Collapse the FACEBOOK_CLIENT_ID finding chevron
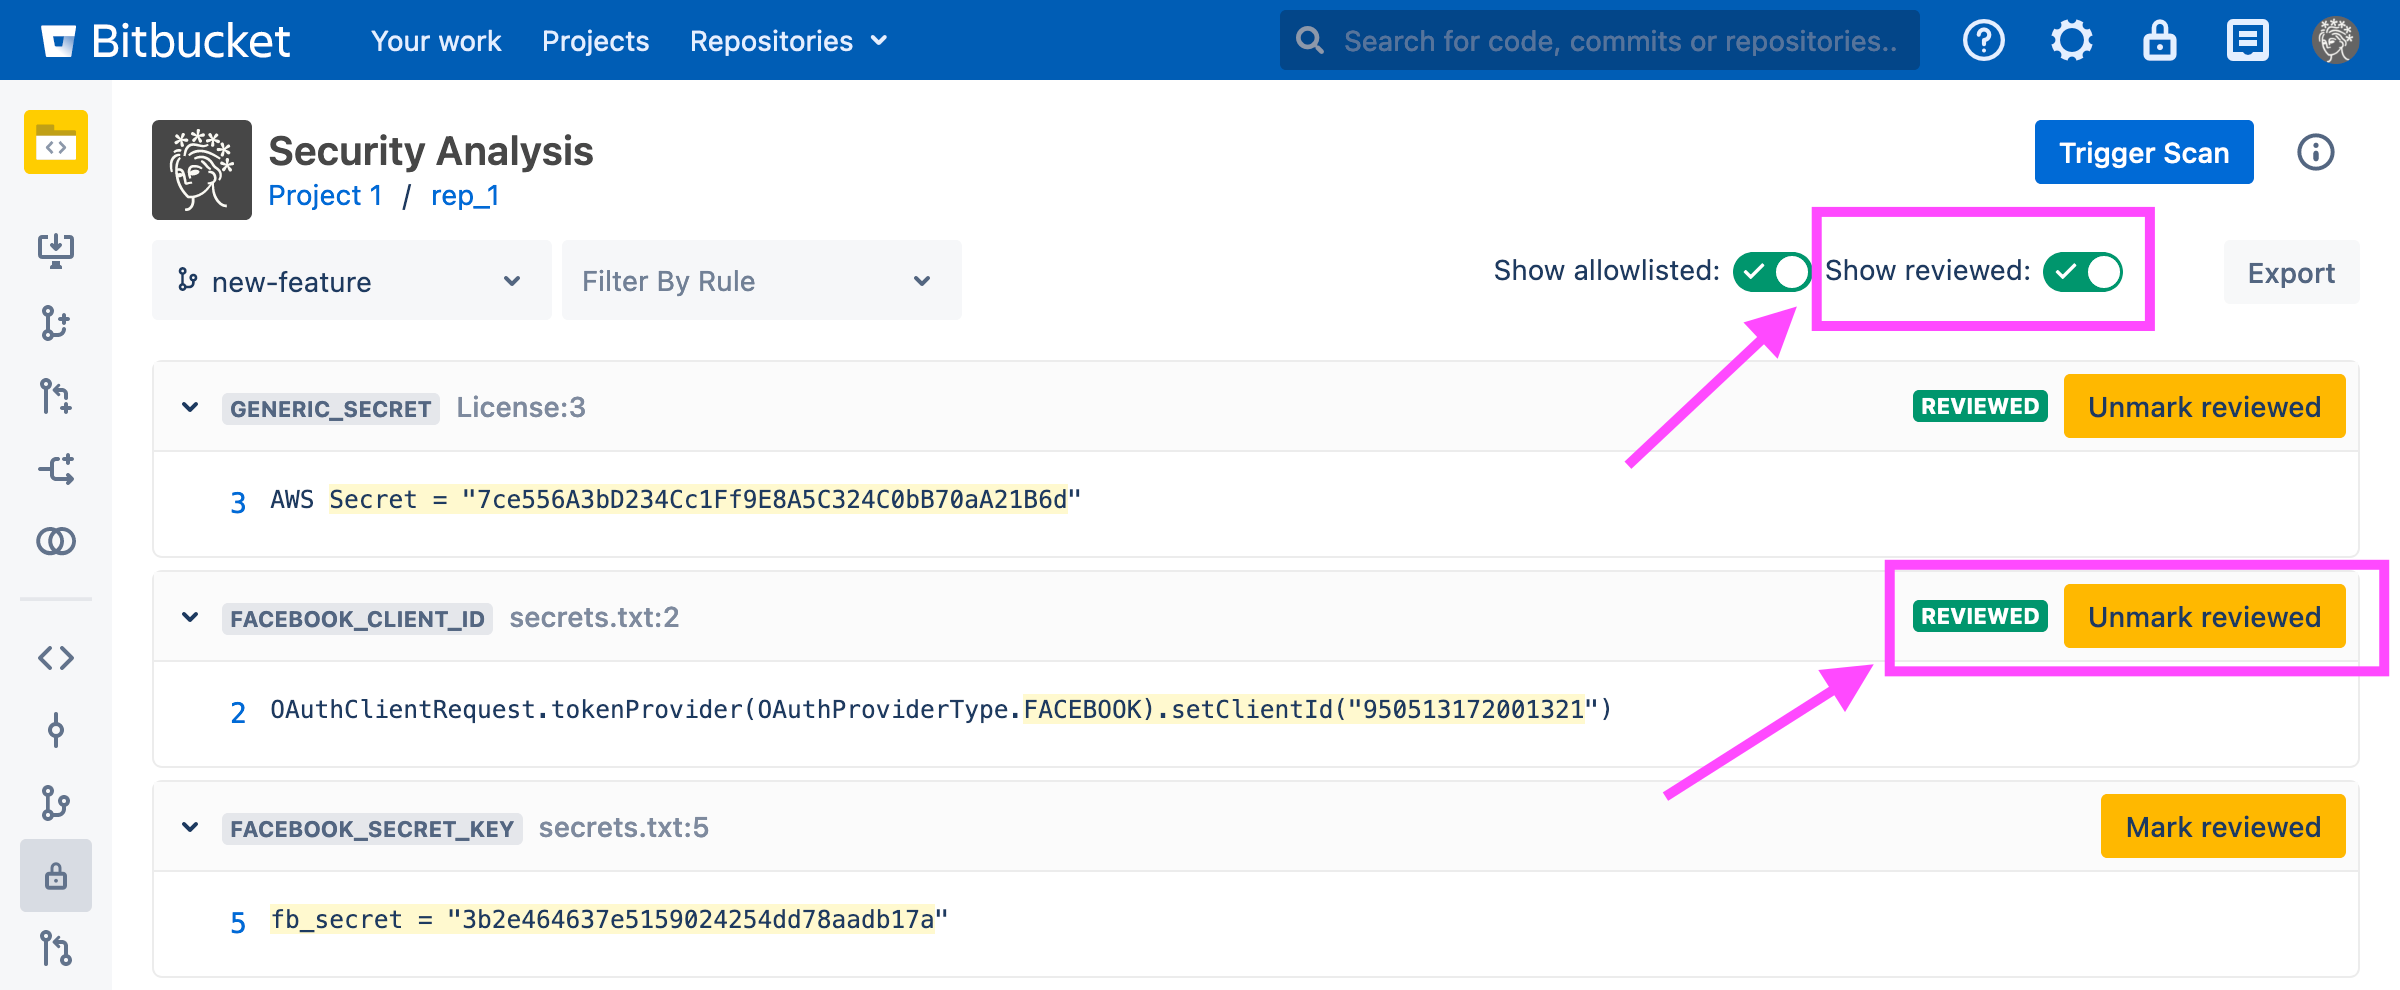 point(190,617)
